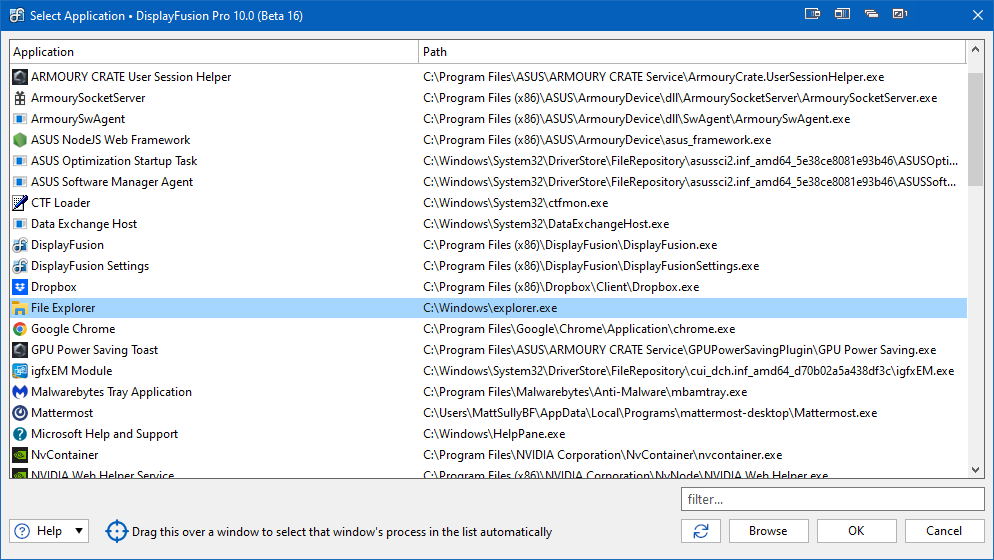Click the Data Exchange Host icon
994x560 pixels.
(20, 224)
